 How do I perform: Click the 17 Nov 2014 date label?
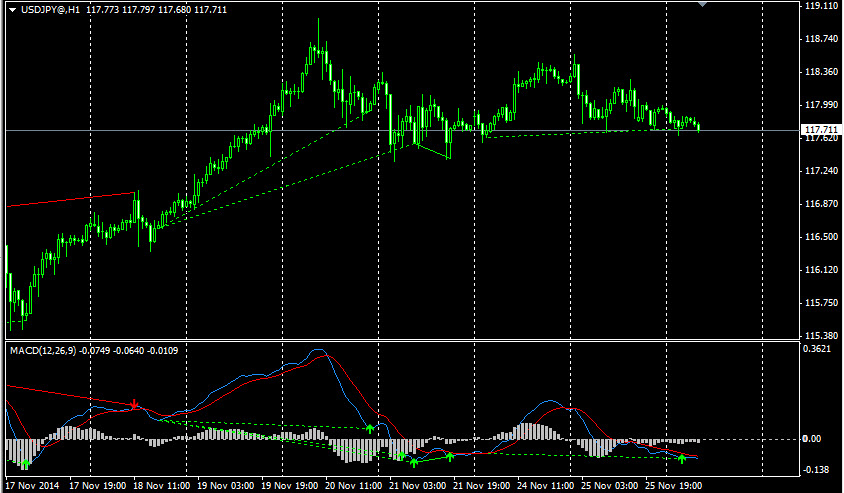click(x=32, y=485)
